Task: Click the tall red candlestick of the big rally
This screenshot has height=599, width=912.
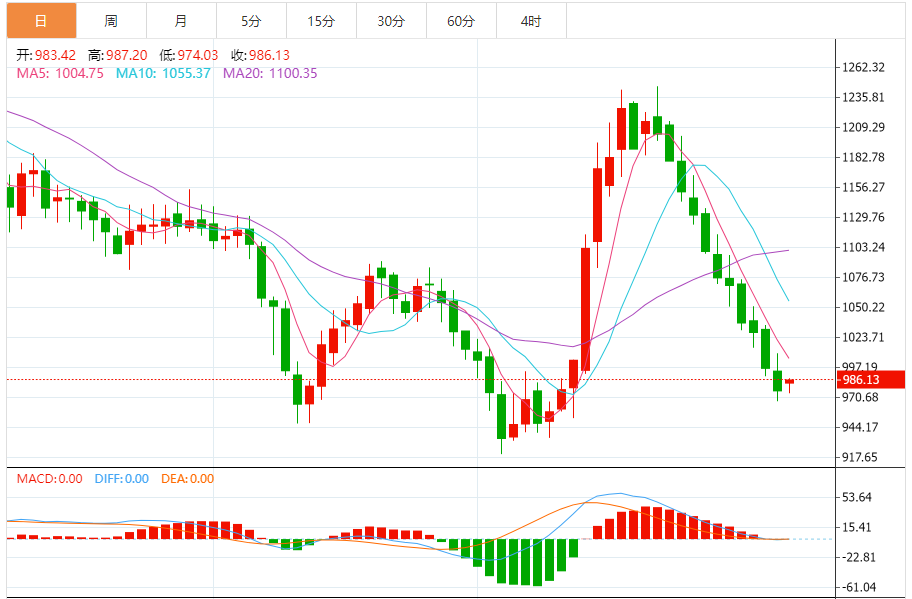Action: [585, 309]
